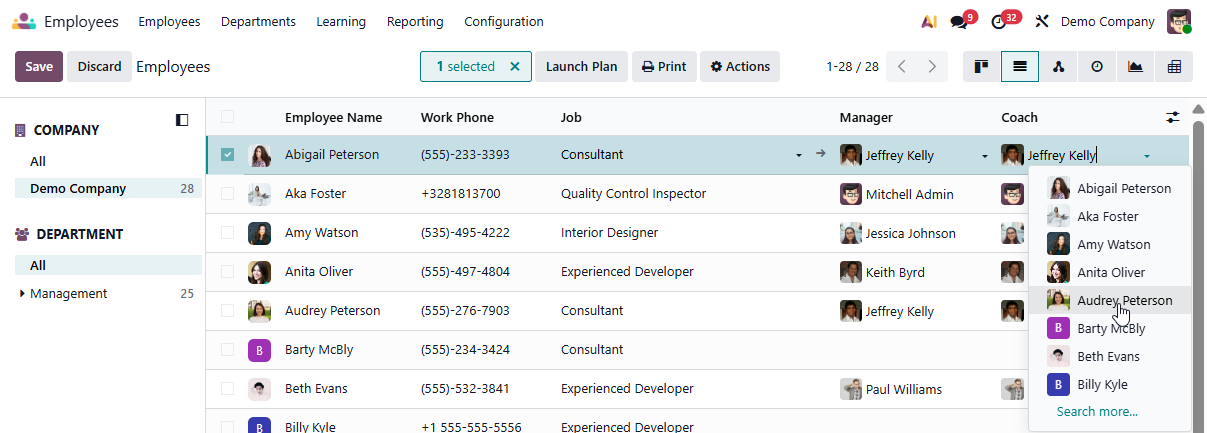Switch to Graph view
Screen dimensions: 1207x433
click(x=1135, y=67)
